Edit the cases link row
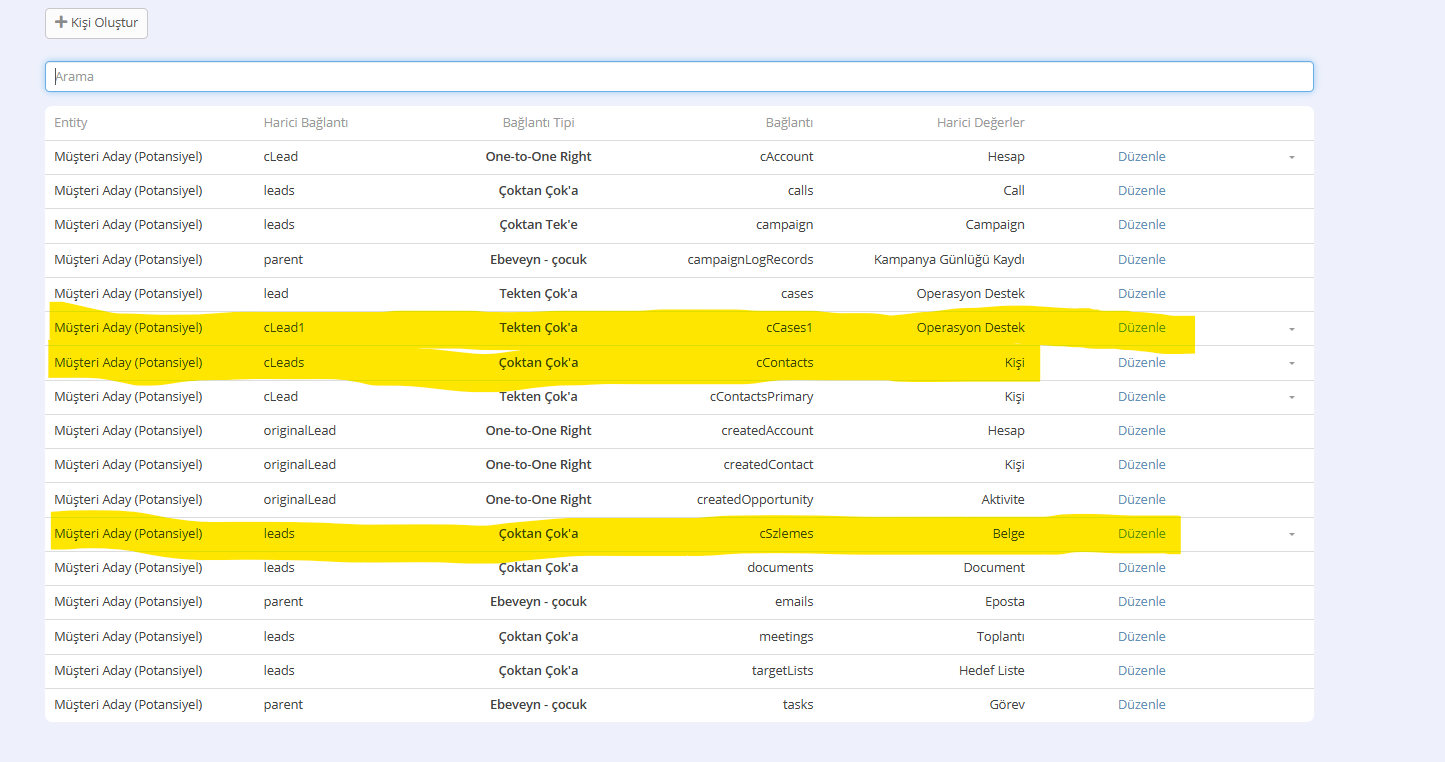Viewport: 1445px width, 762px height. coord(1141,294)
